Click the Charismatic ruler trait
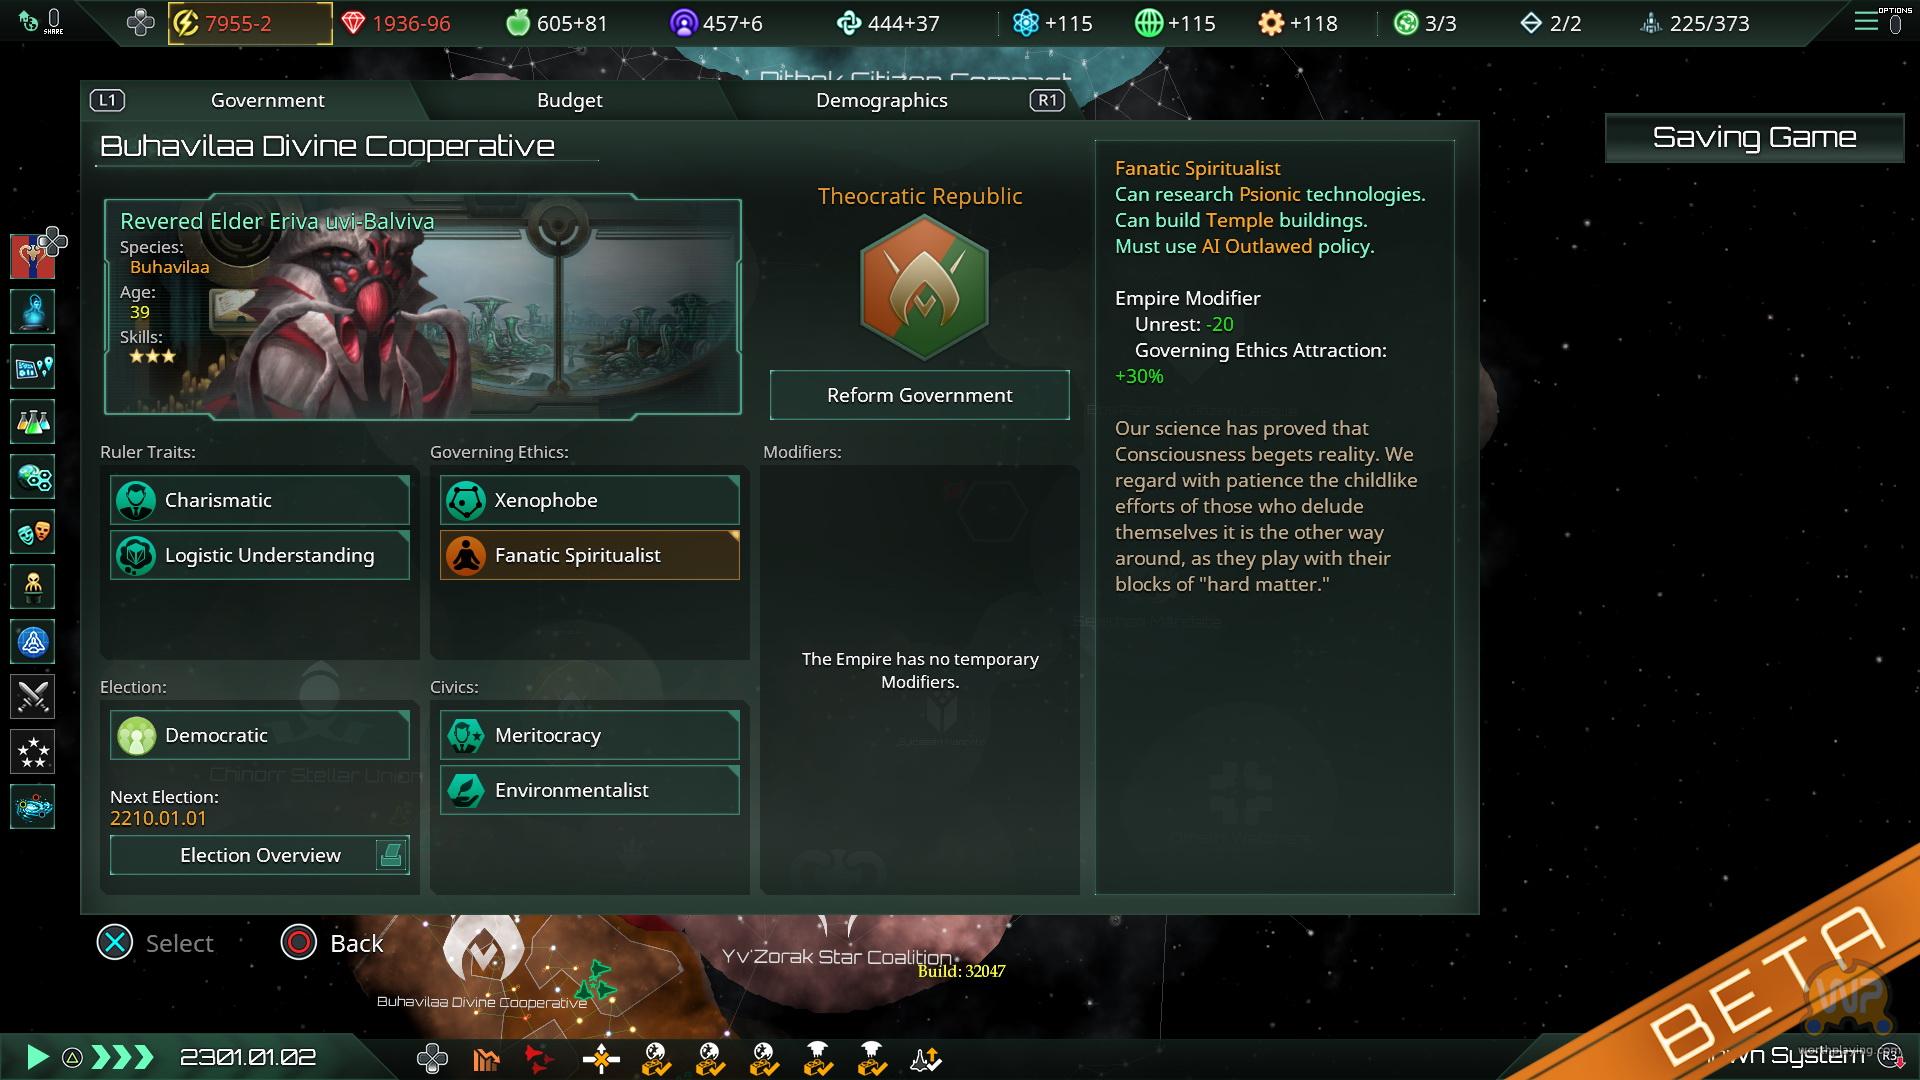Viewport: 1920px width, 1080px height. click(x=260, y=500)
